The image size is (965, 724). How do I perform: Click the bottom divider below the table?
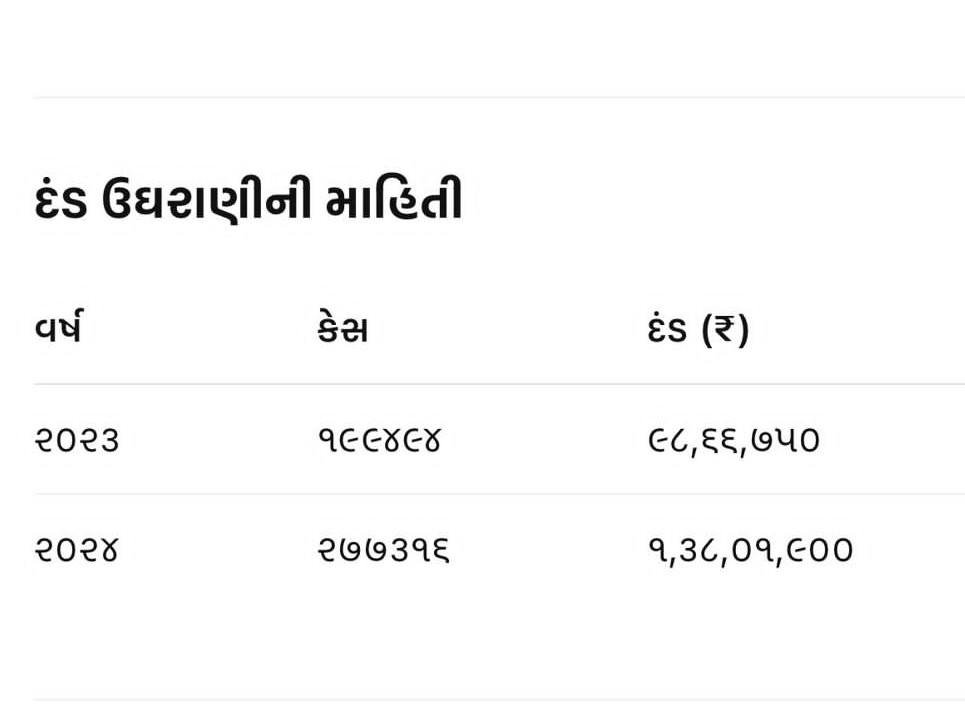click(x=499, y=699)
